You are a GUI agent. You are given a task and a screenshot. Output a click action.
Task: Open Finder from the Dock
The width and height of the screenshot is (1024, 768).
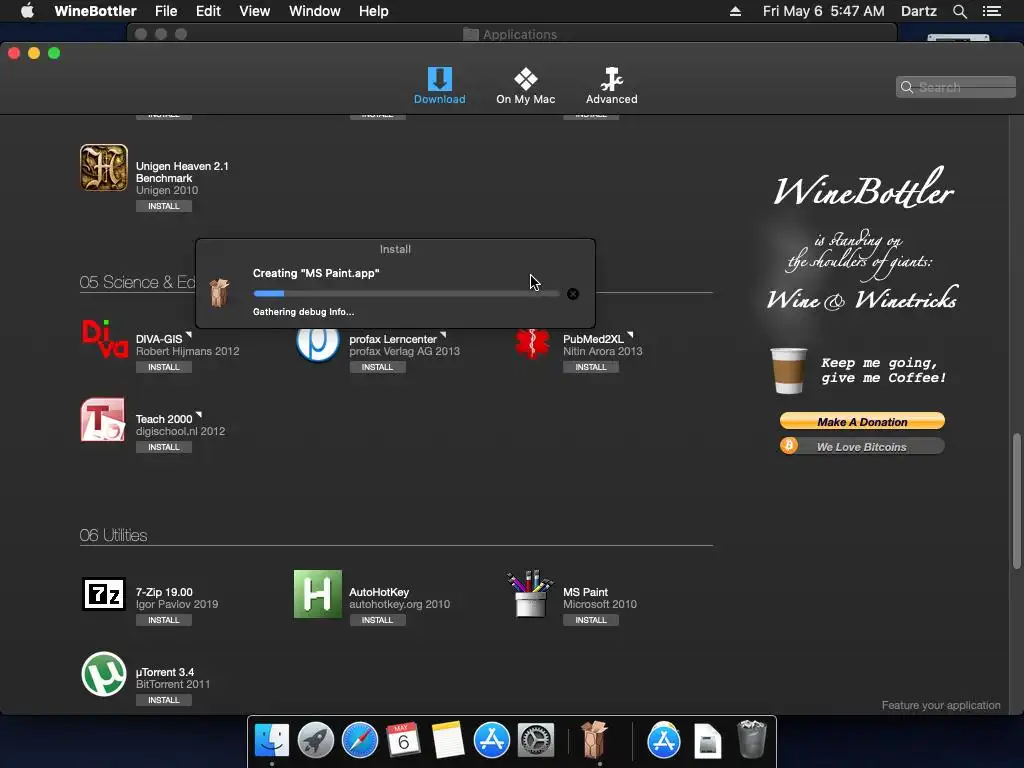[272, 741]
